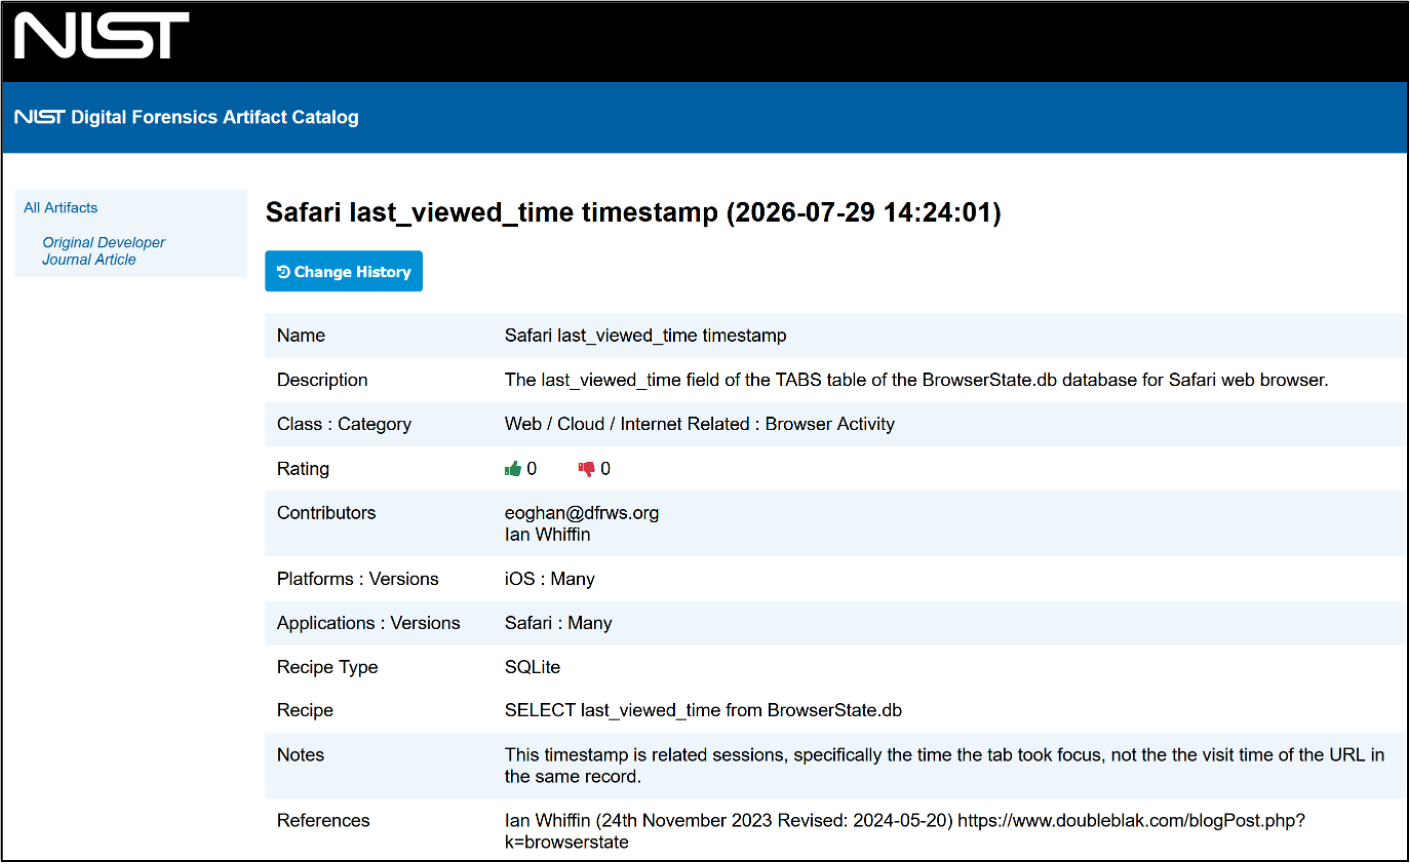
Task: Click the Rating field label
Action: (303, 469)
